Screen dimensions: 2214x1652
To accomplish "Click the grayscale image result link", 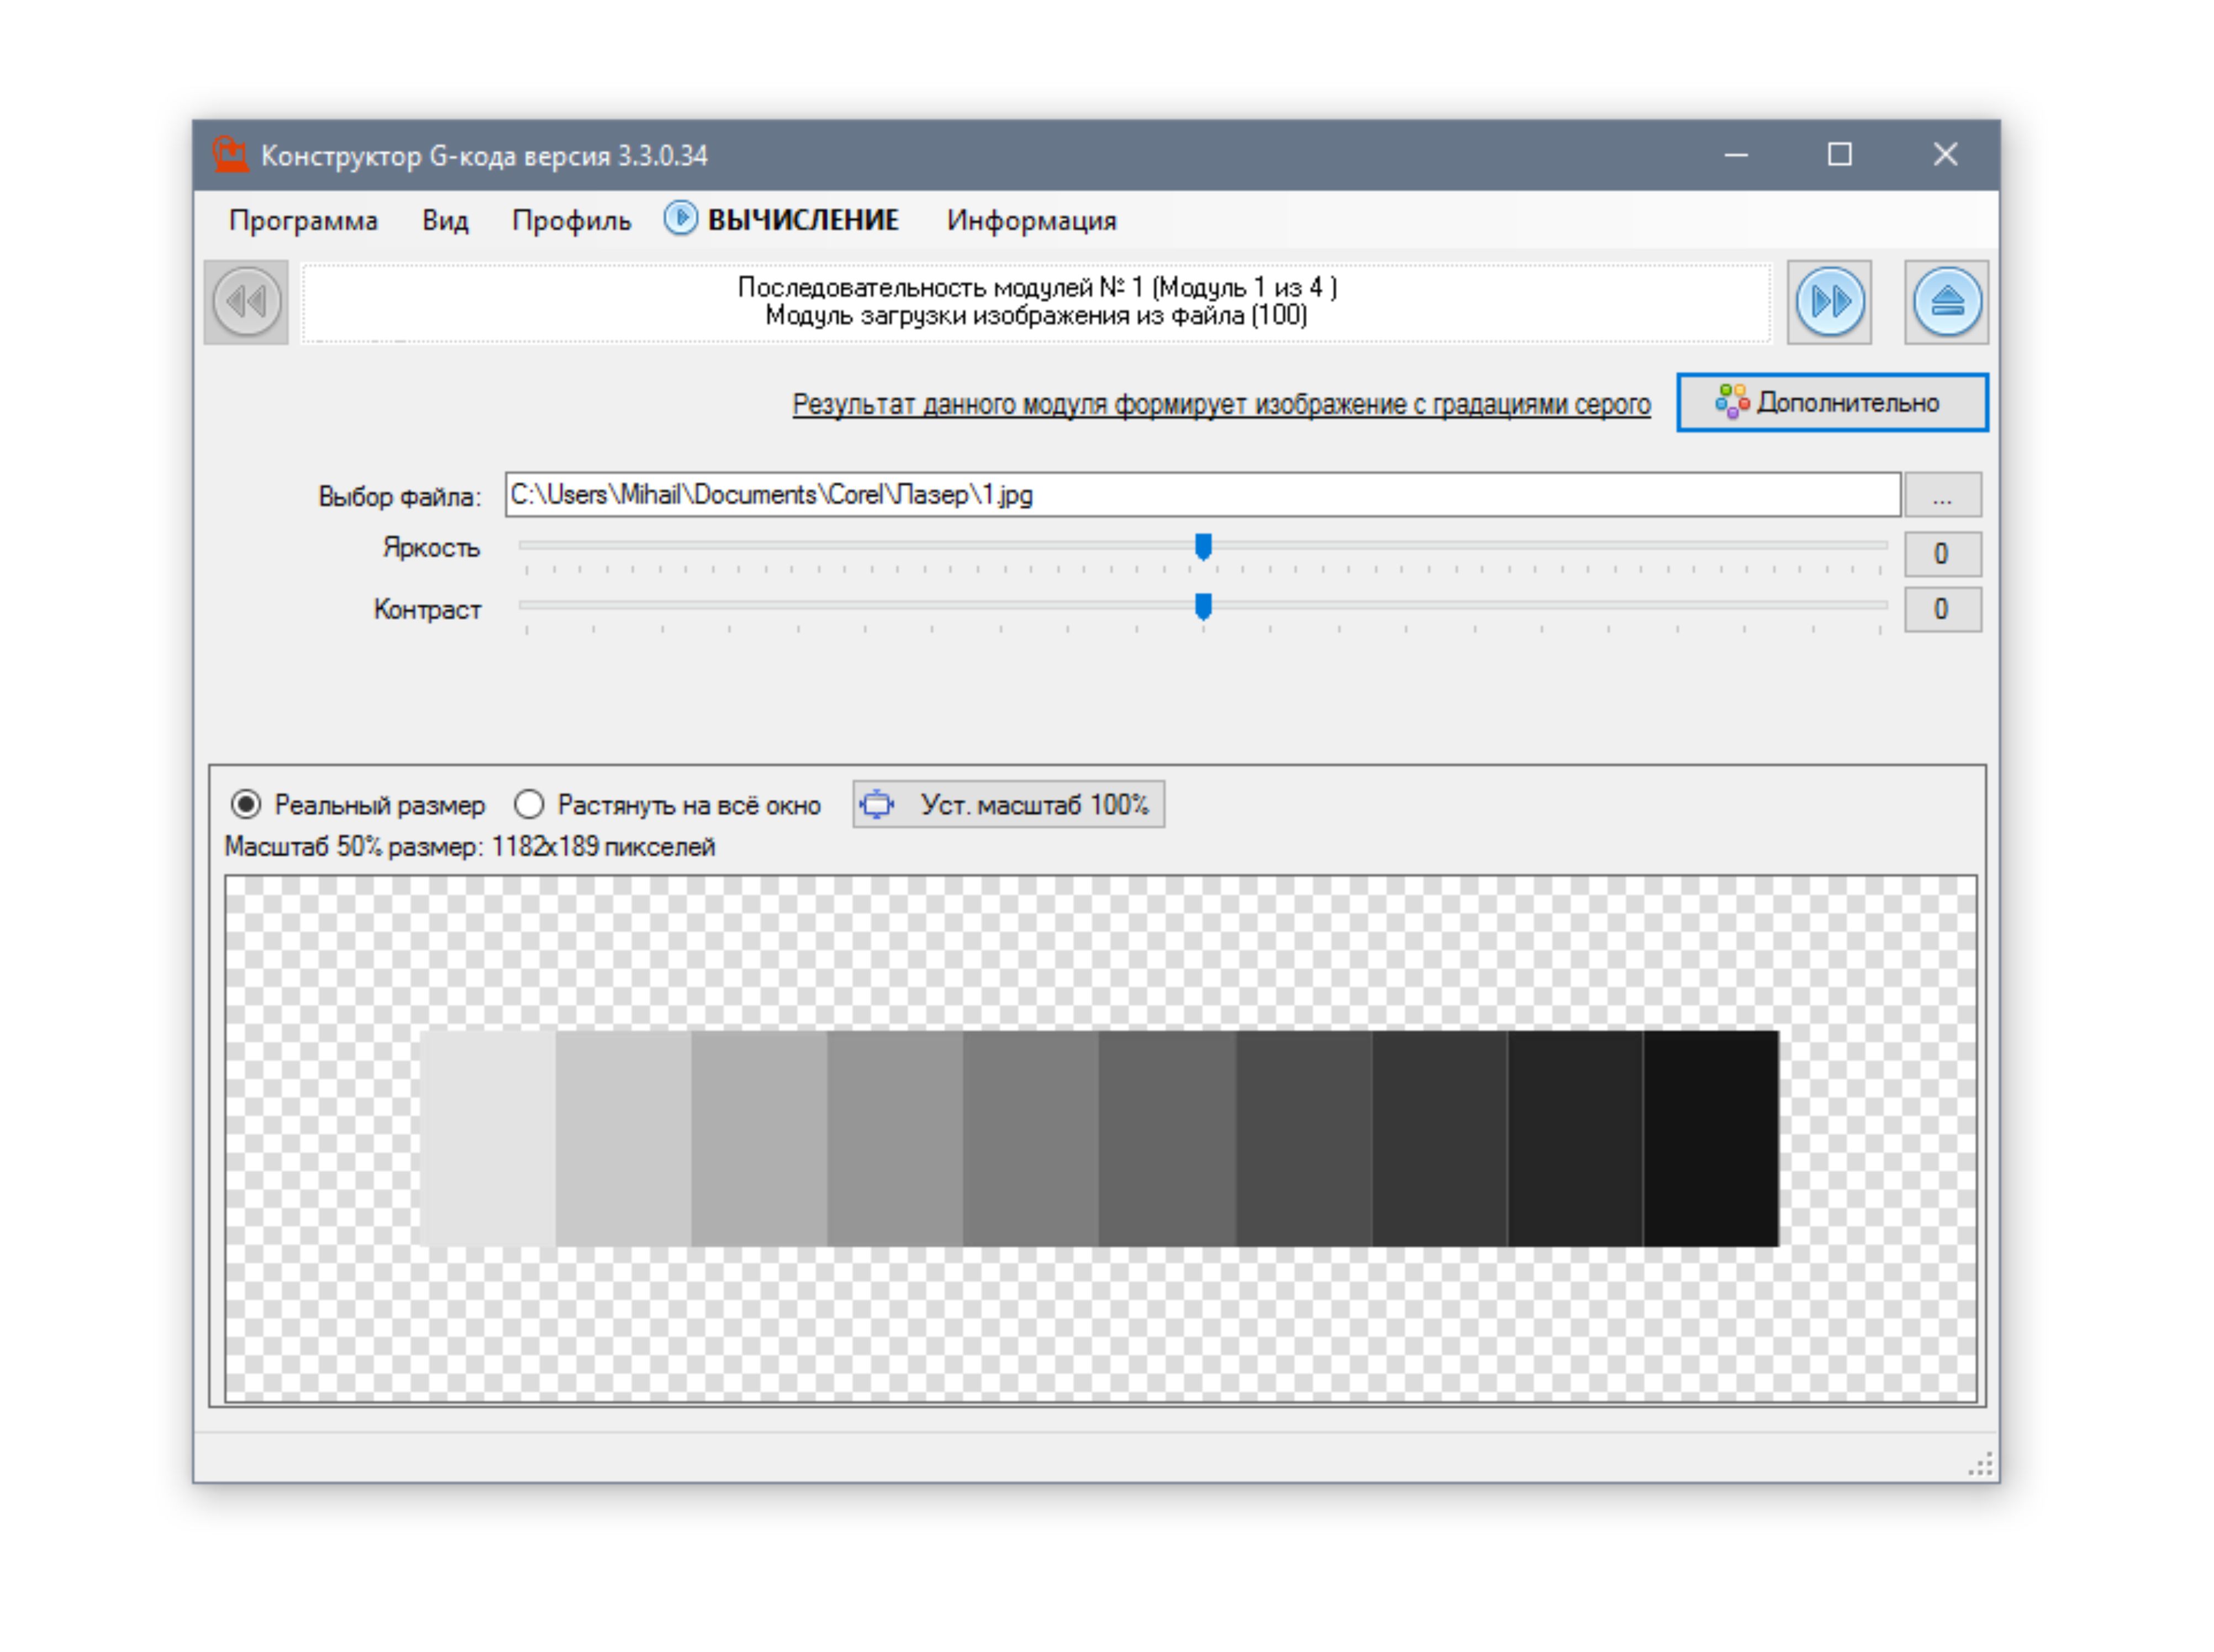I will pos(1220,405).
